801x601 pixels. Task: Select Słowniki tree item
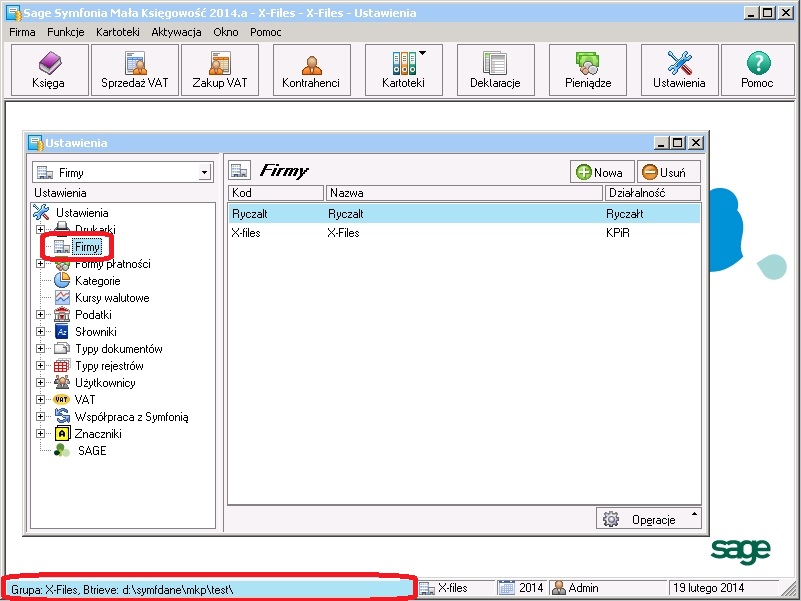coord(96,332)
